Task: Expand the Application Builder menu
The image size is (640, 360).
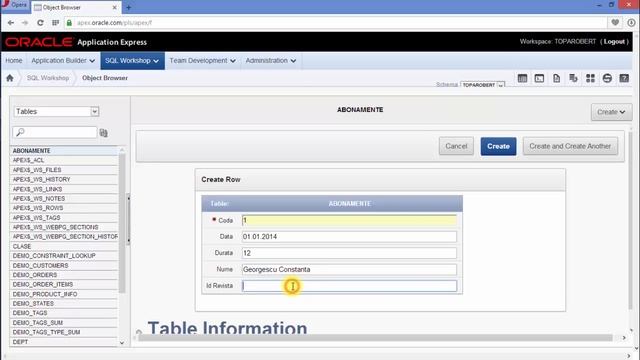Action: (x=63, y=60)
